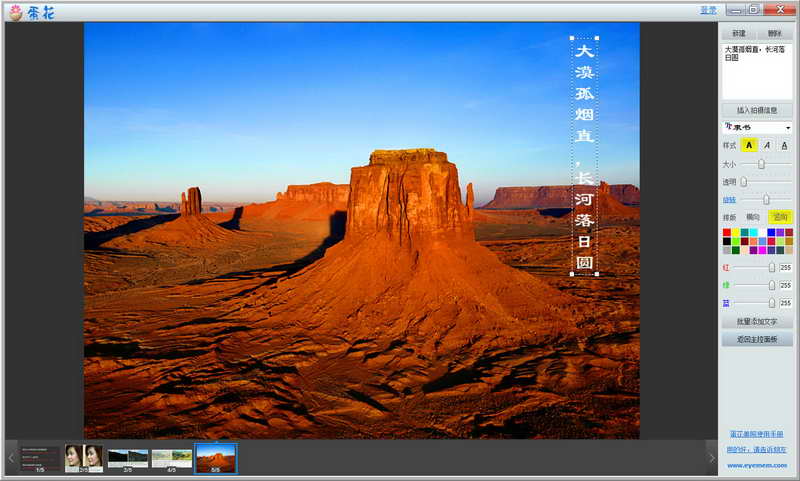Click the lotus app logo icon
800x481 pixels.
16,12
